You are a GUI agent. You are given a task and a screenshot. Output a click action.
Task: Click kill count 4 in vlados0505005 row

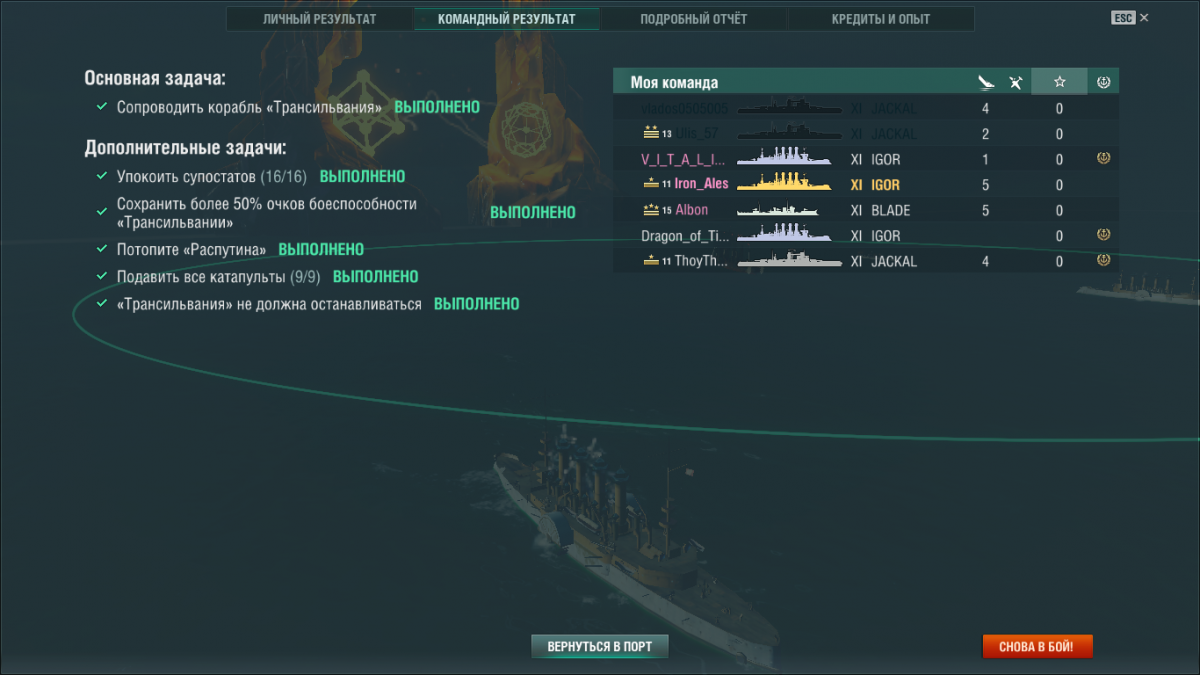click(986, 108)
